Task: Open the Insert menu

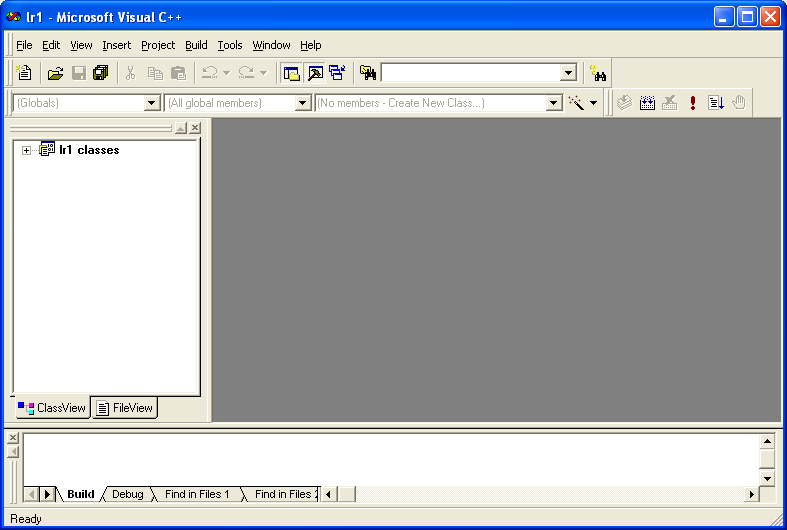Action: (x=116, y=45)
